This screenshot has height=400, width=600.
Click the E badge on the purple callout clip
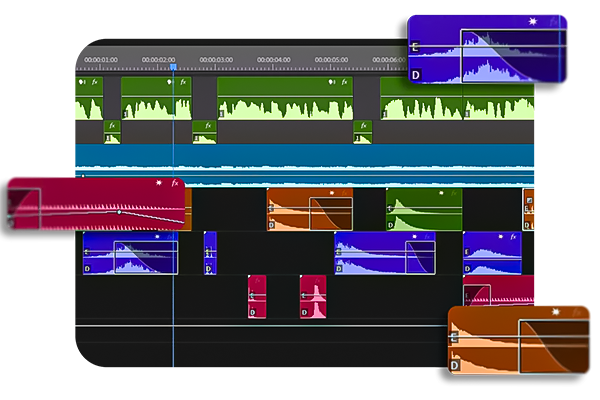(416, 46)
